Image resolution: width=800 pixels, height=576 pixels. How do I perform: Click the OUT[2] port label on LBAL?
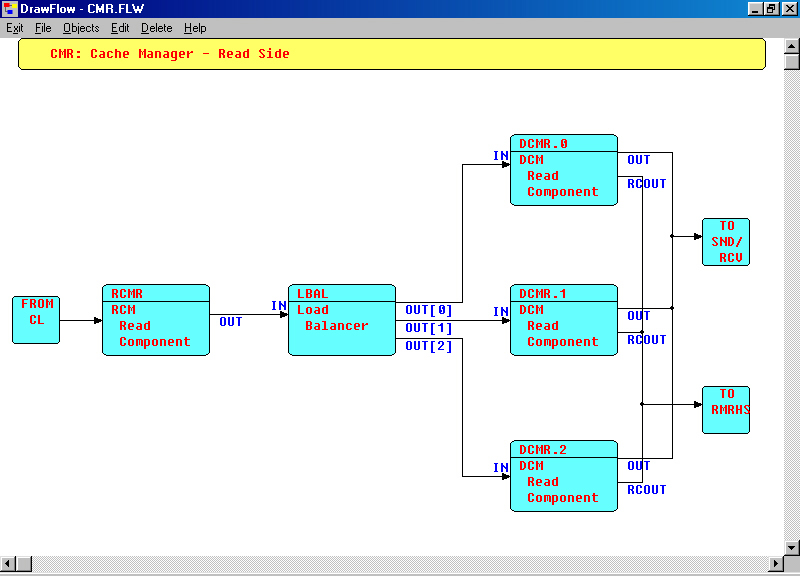429,346
